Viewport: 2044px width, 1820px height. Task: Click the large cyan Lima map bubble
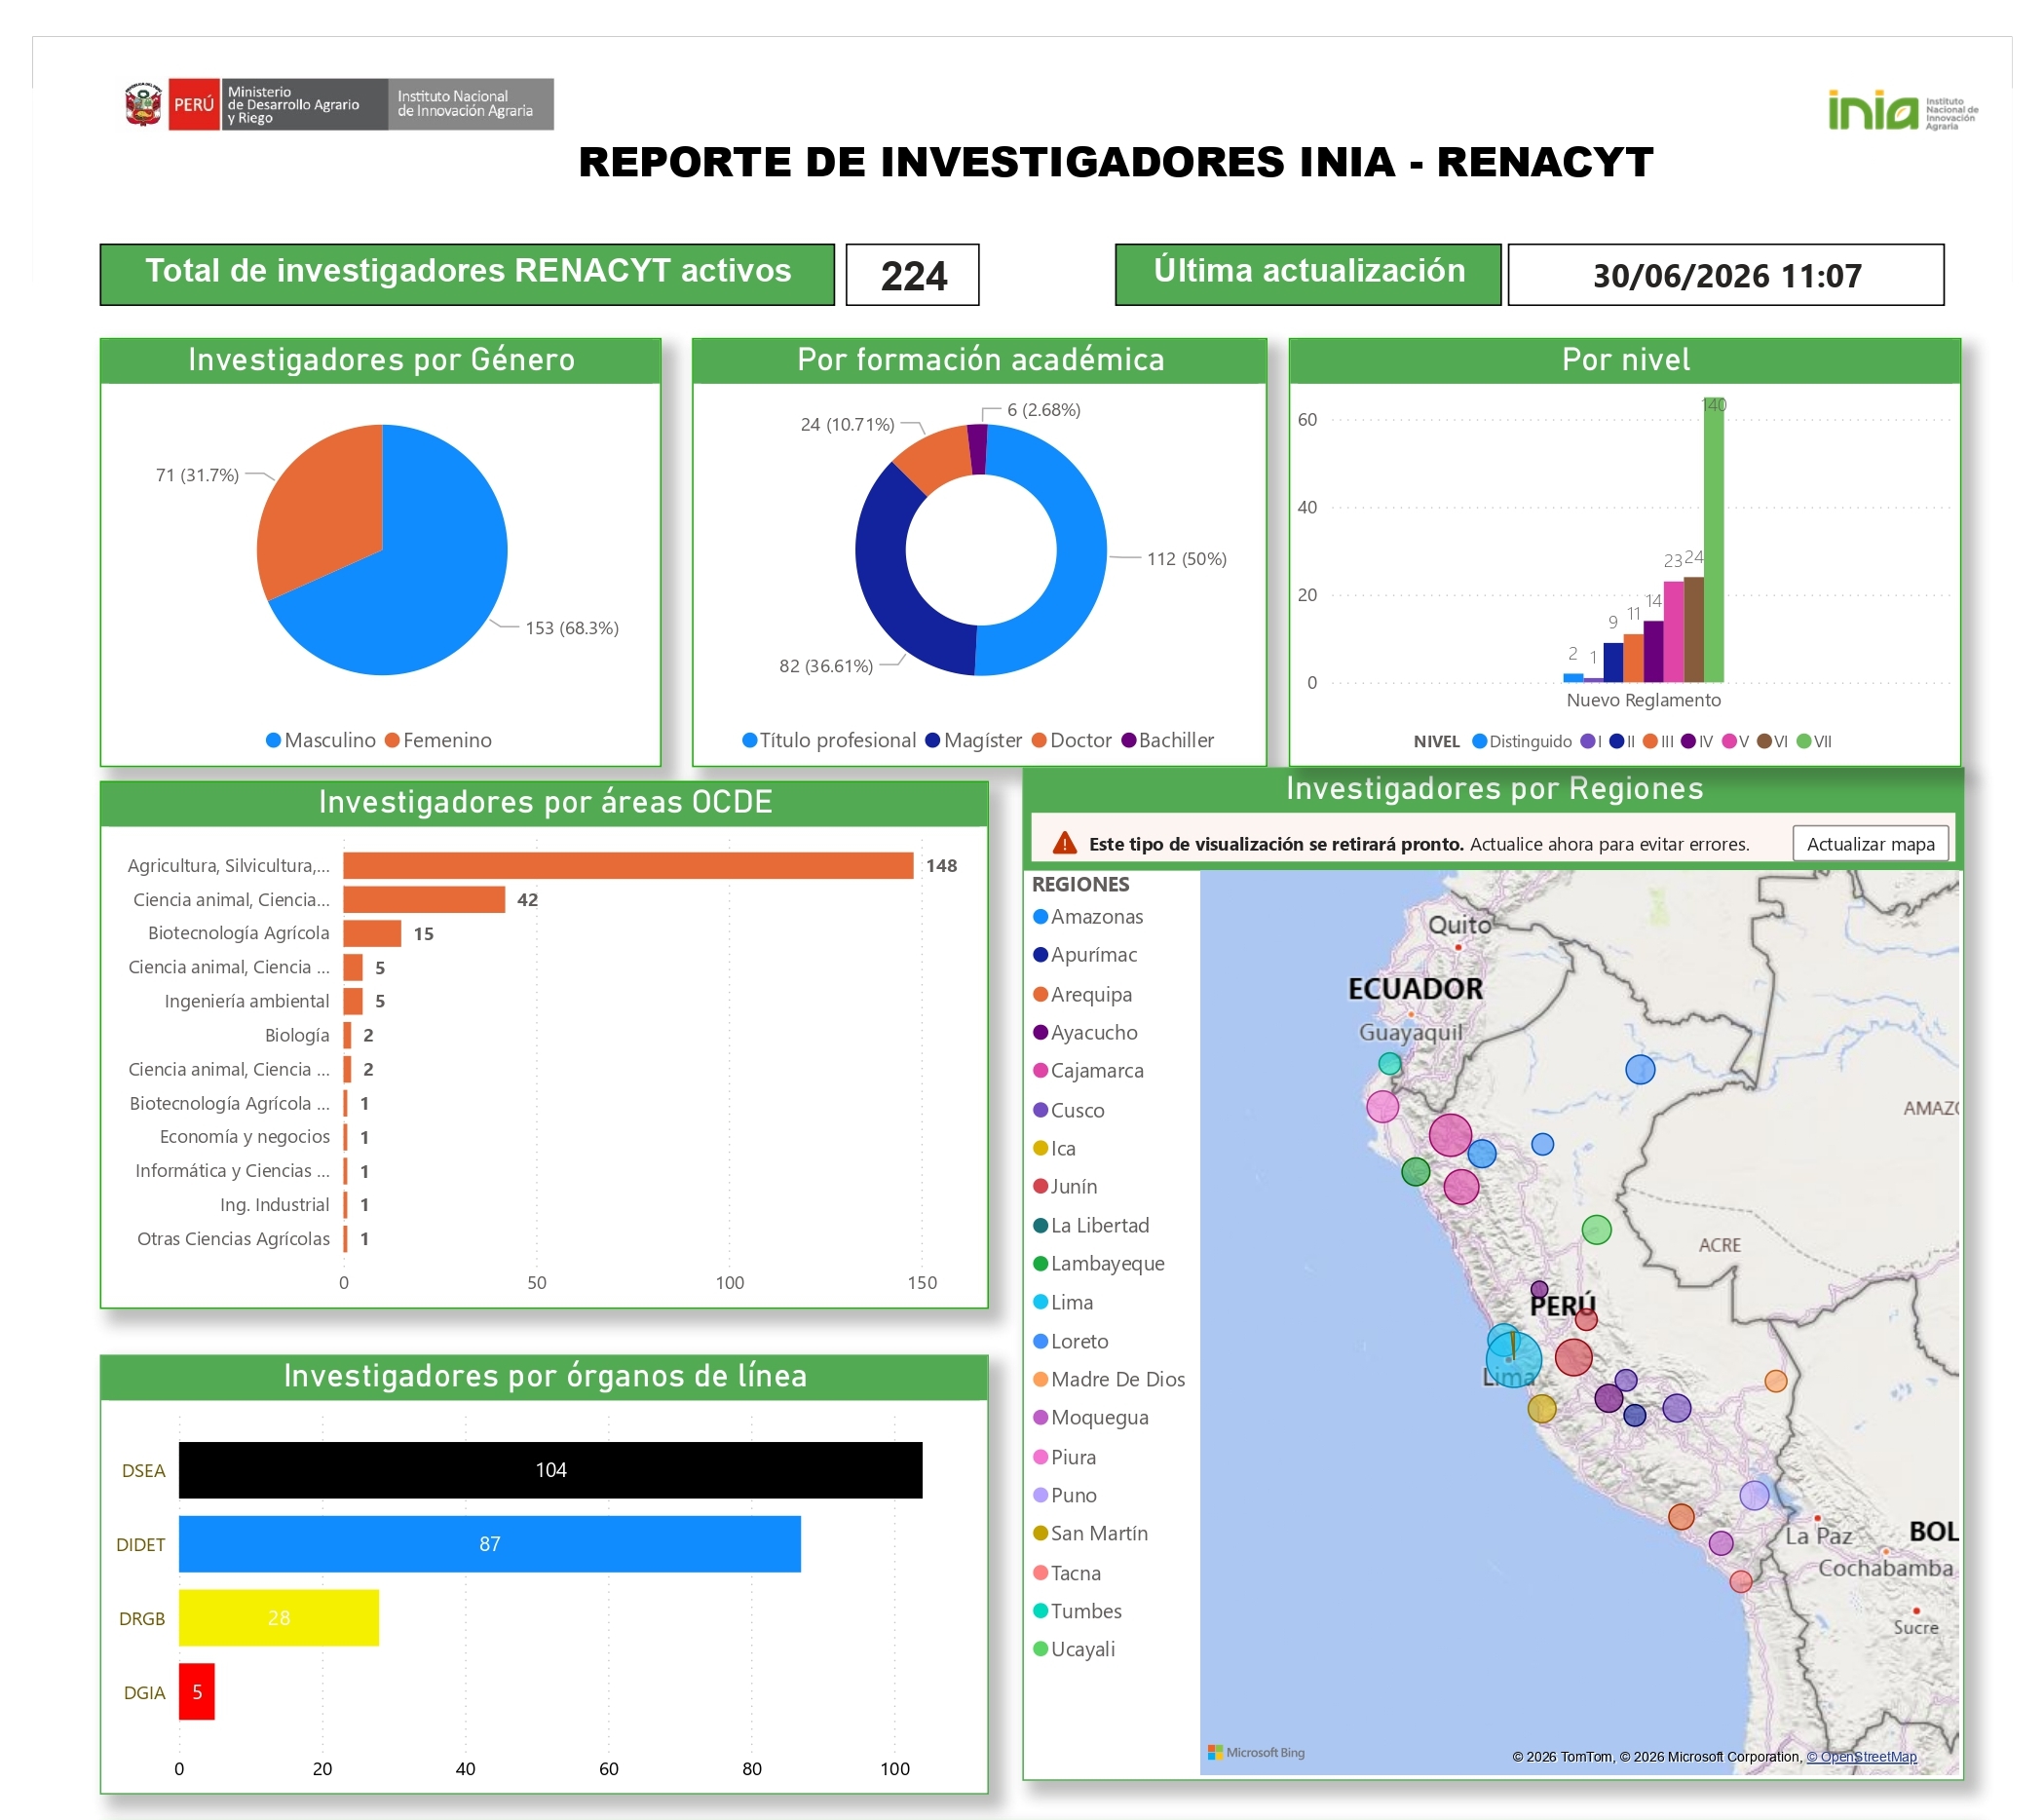point(1513,1359)
